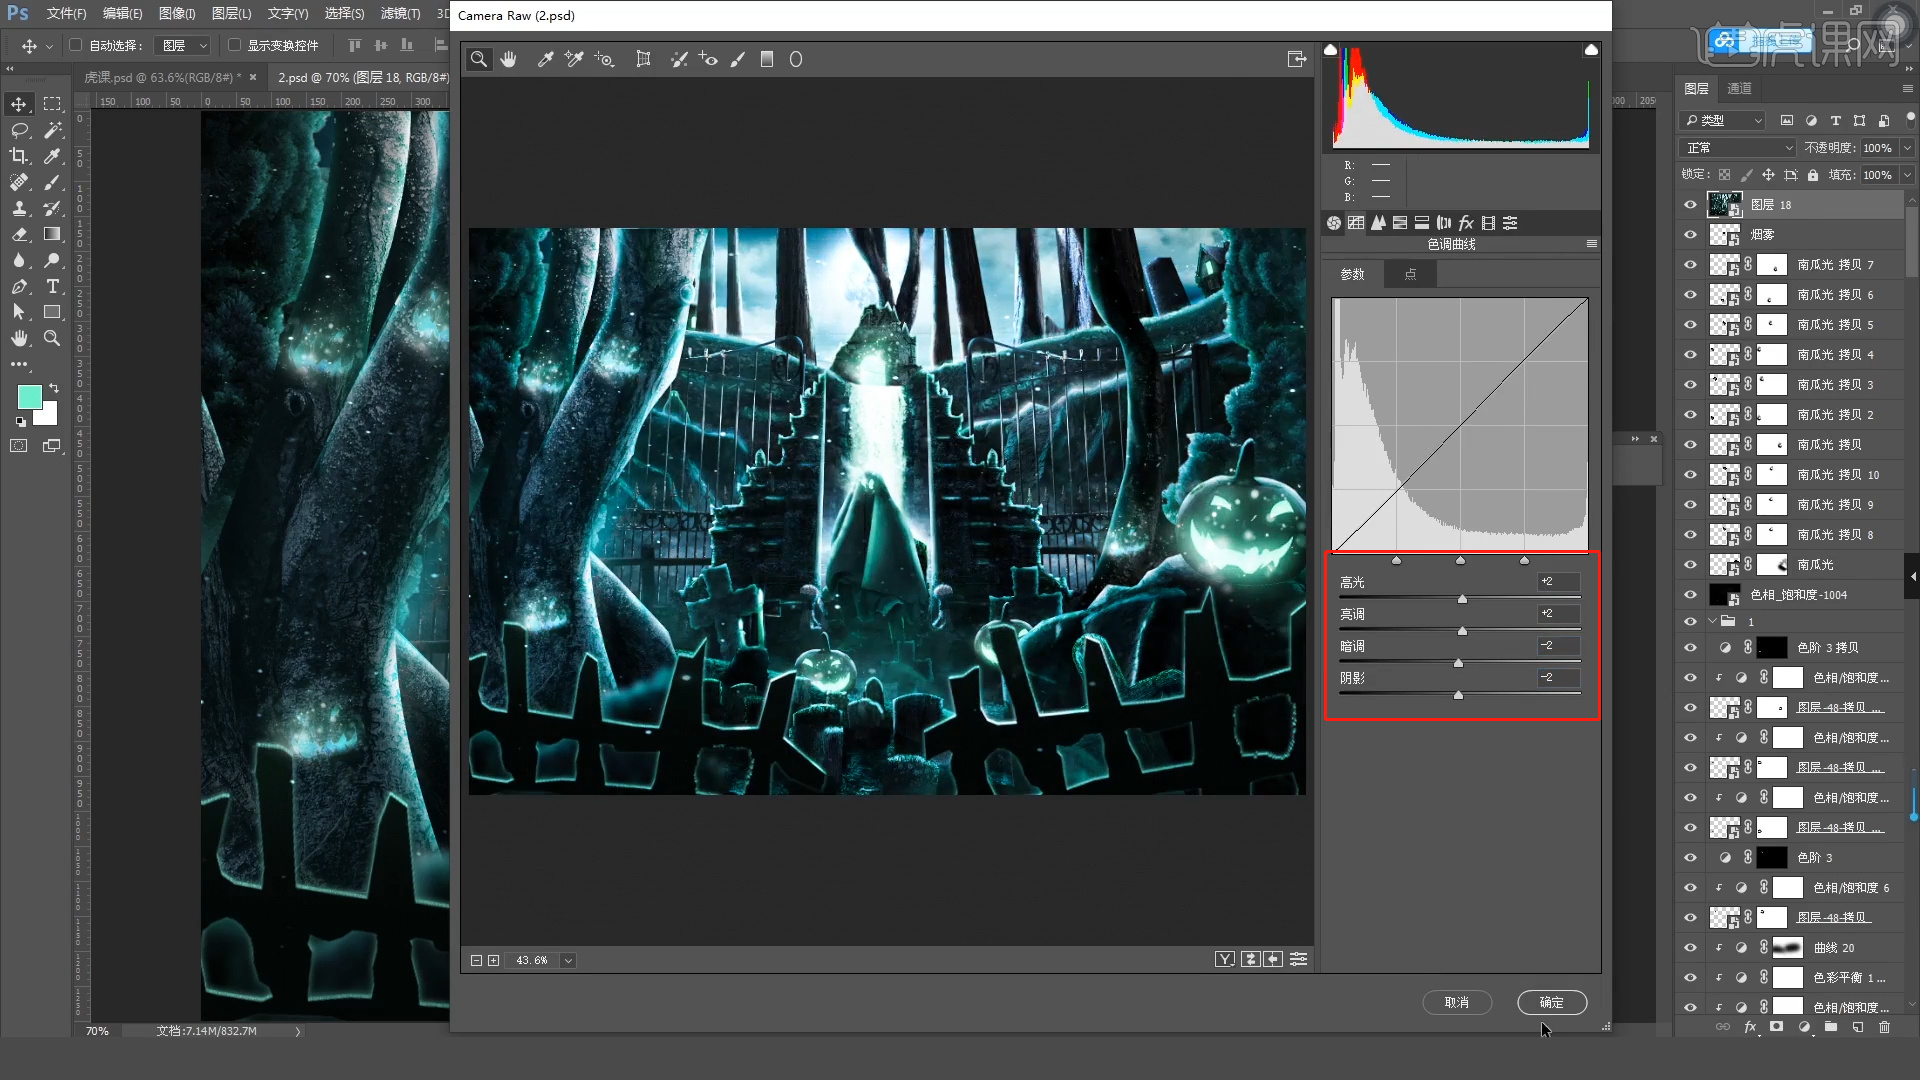
Task: Select the Spot Removal tool
Action: tap(679, 60)
